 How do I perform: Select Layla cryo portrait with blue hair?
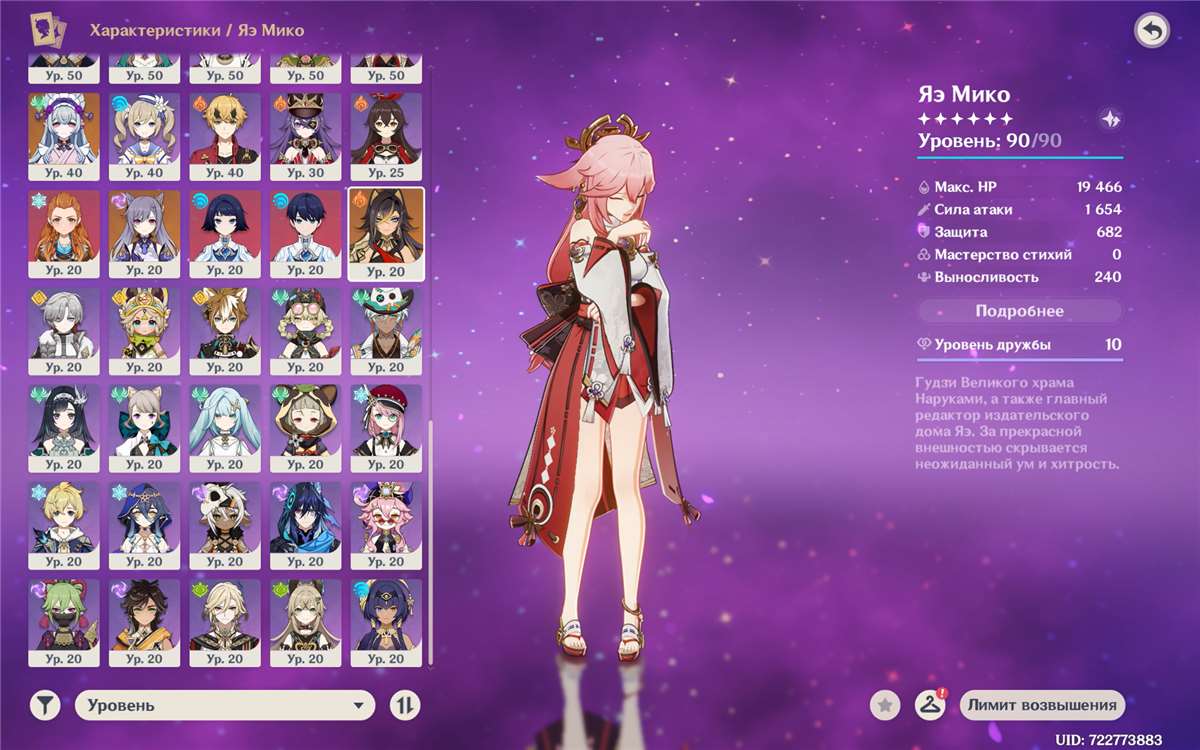[145, 527]
